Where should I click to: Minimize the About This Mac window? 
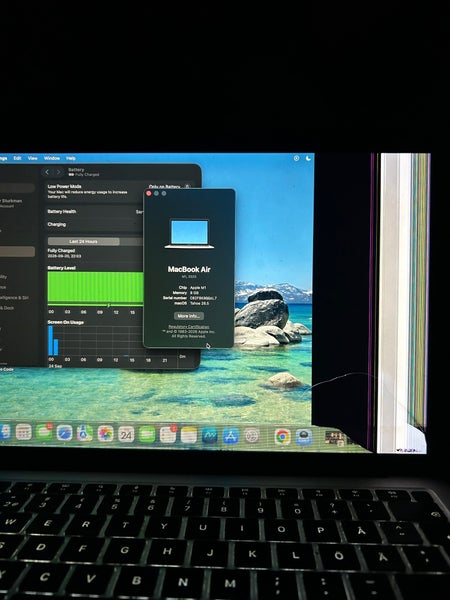[156, 193]
